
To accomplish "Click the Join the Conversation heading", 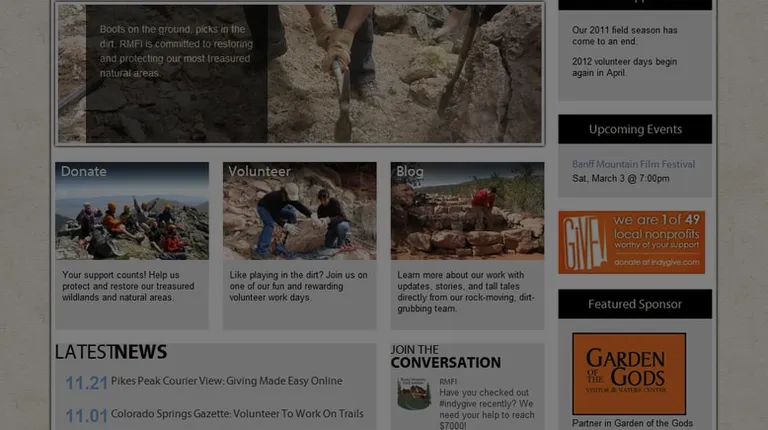I will pyautogui.click(x=445, y=357).
